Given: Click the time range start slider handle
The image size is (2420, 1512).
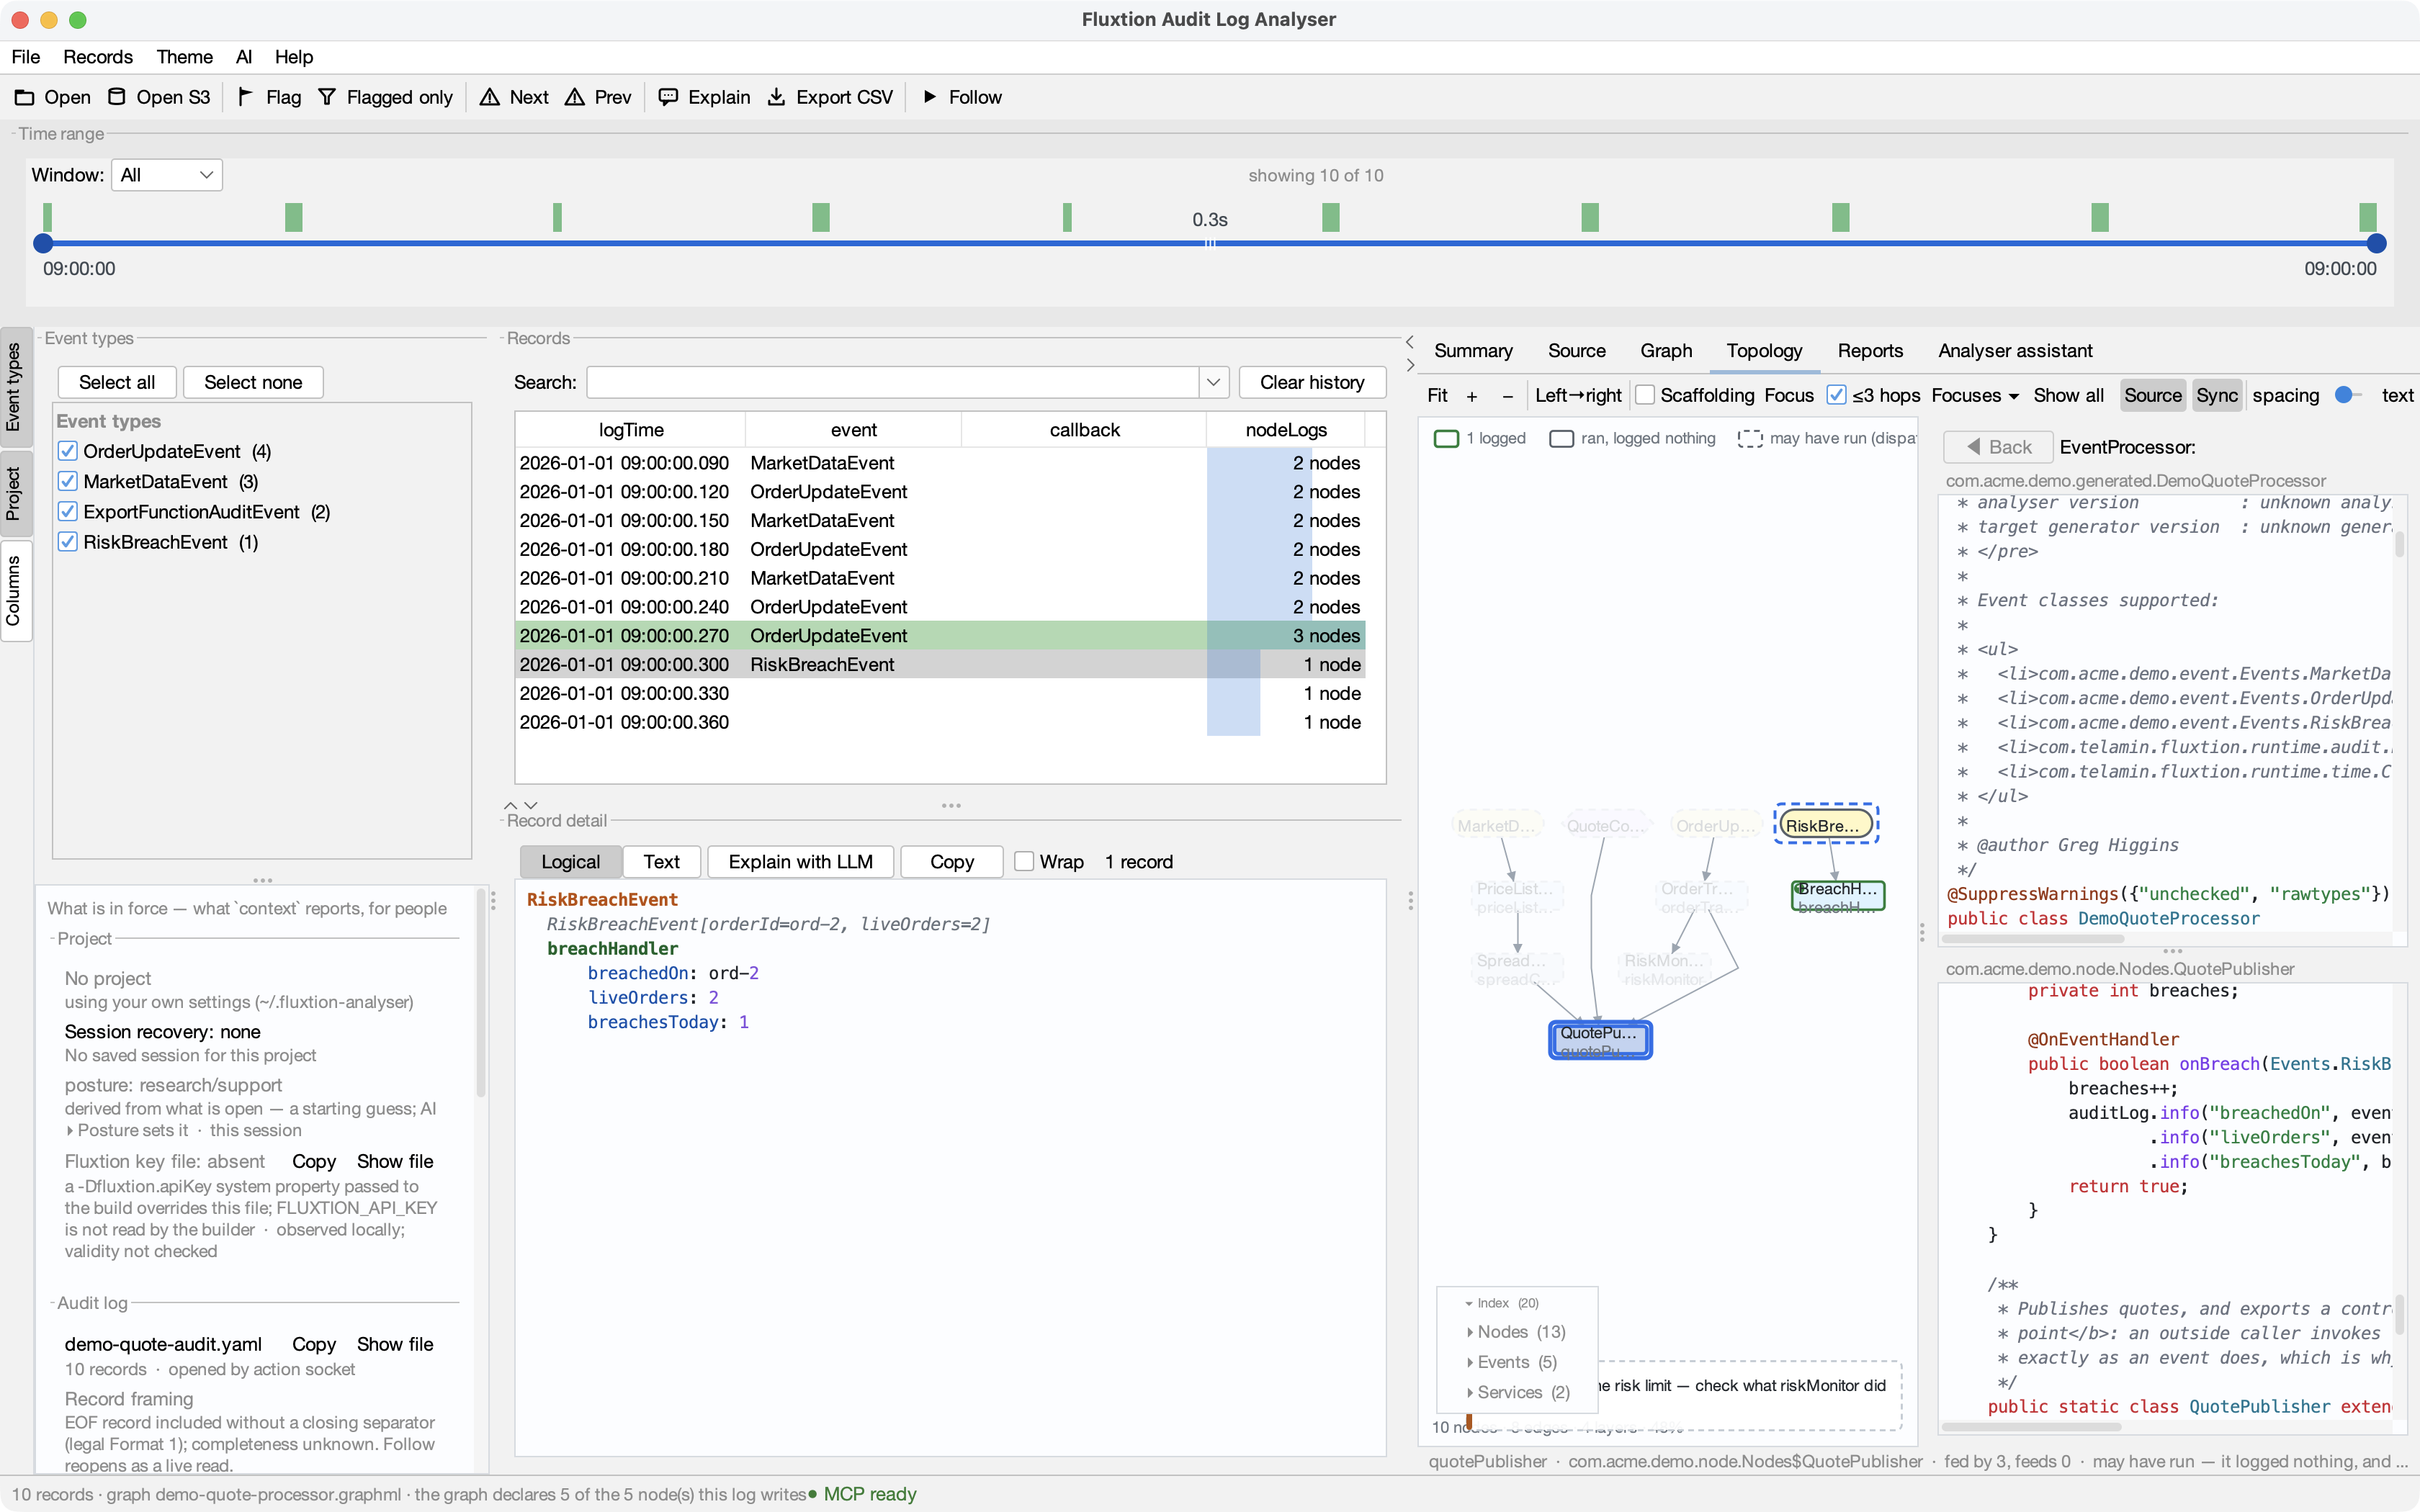Looking at the screenshot, I should pos(43,243).
